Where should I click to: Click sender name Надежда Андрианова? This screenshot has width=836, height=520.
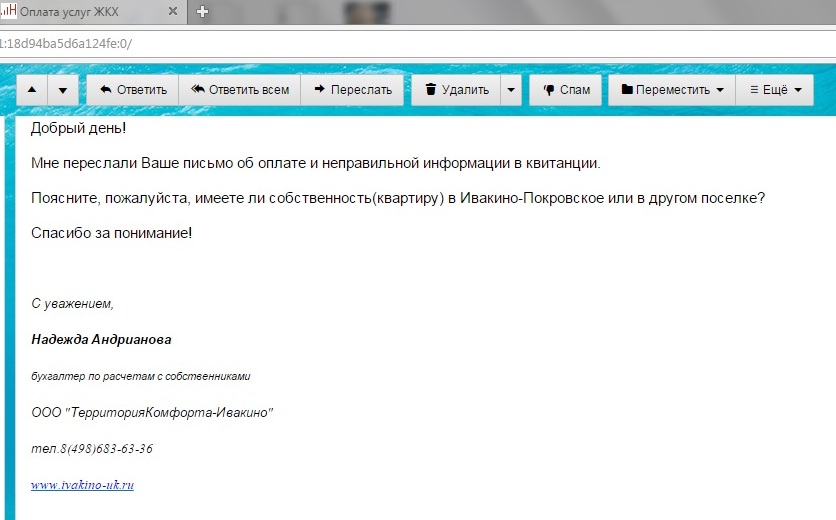tap(101, 340)
